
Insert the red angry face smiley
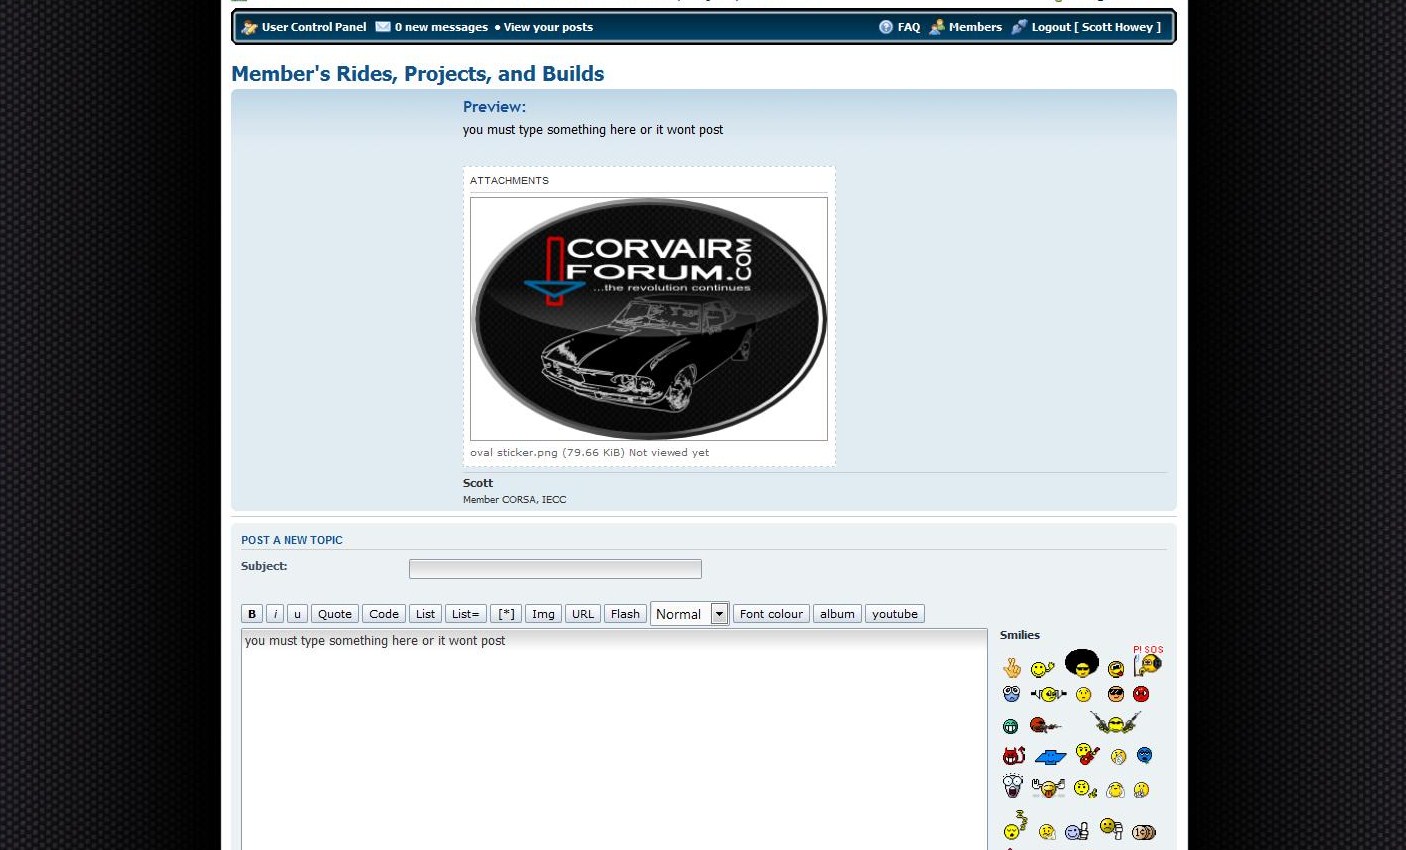(1141, 694)
